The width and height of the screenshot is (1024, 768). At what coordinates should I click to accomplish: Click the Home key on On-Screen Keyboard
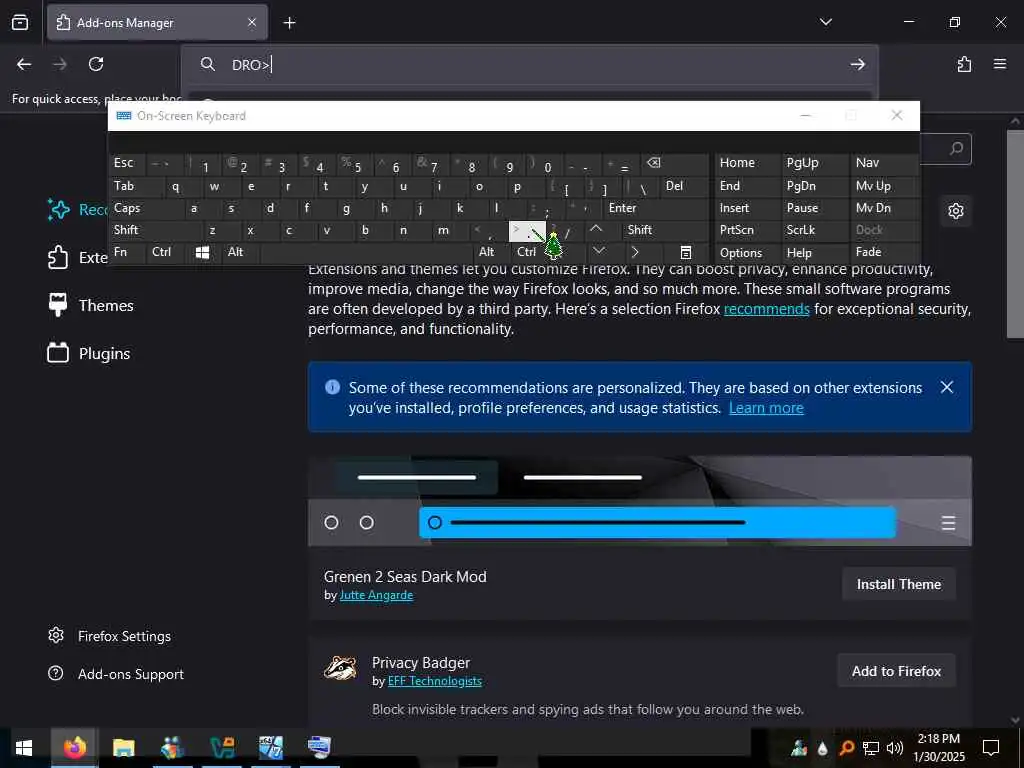pyautogui.click(x=746, y=163)
